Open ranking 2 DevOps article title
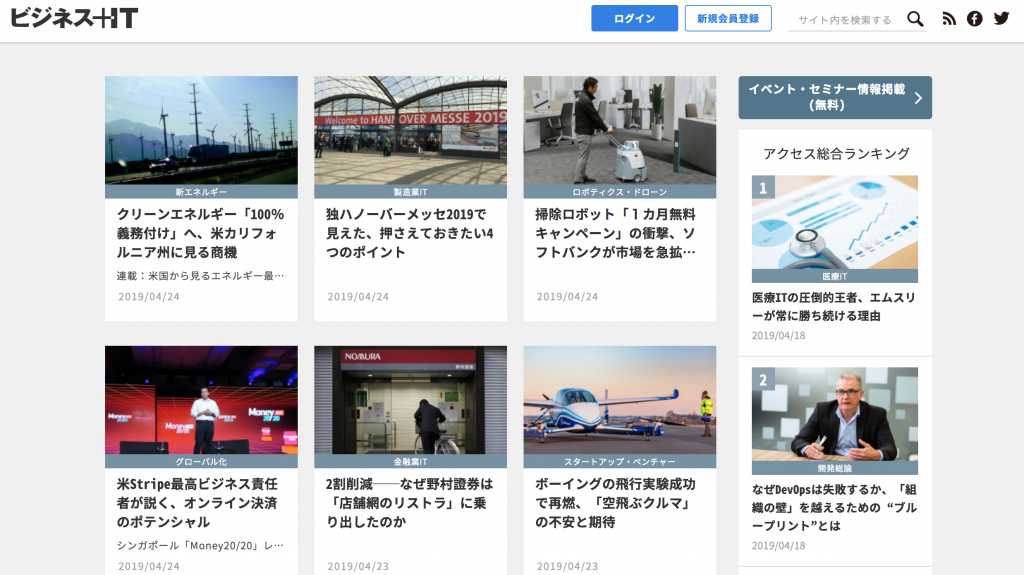Screen dimensions: 1024x575 tap(835, 508)
